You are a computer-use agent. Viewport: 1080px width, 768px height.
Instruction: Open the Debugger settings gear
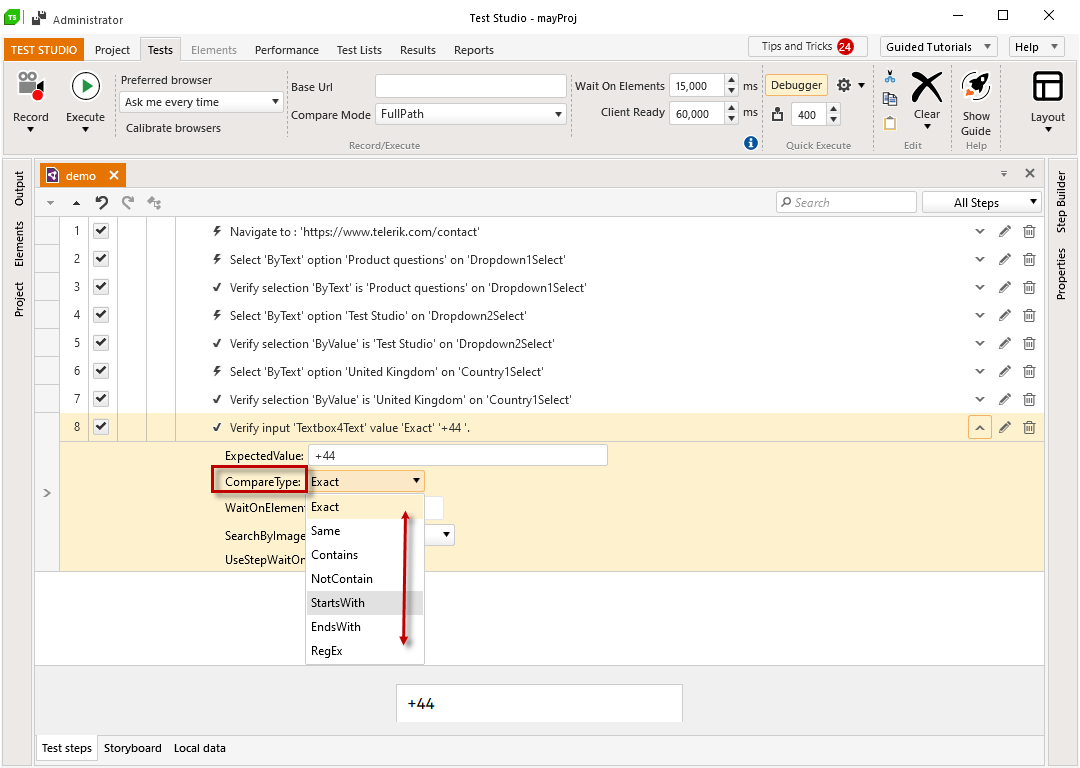844,85
